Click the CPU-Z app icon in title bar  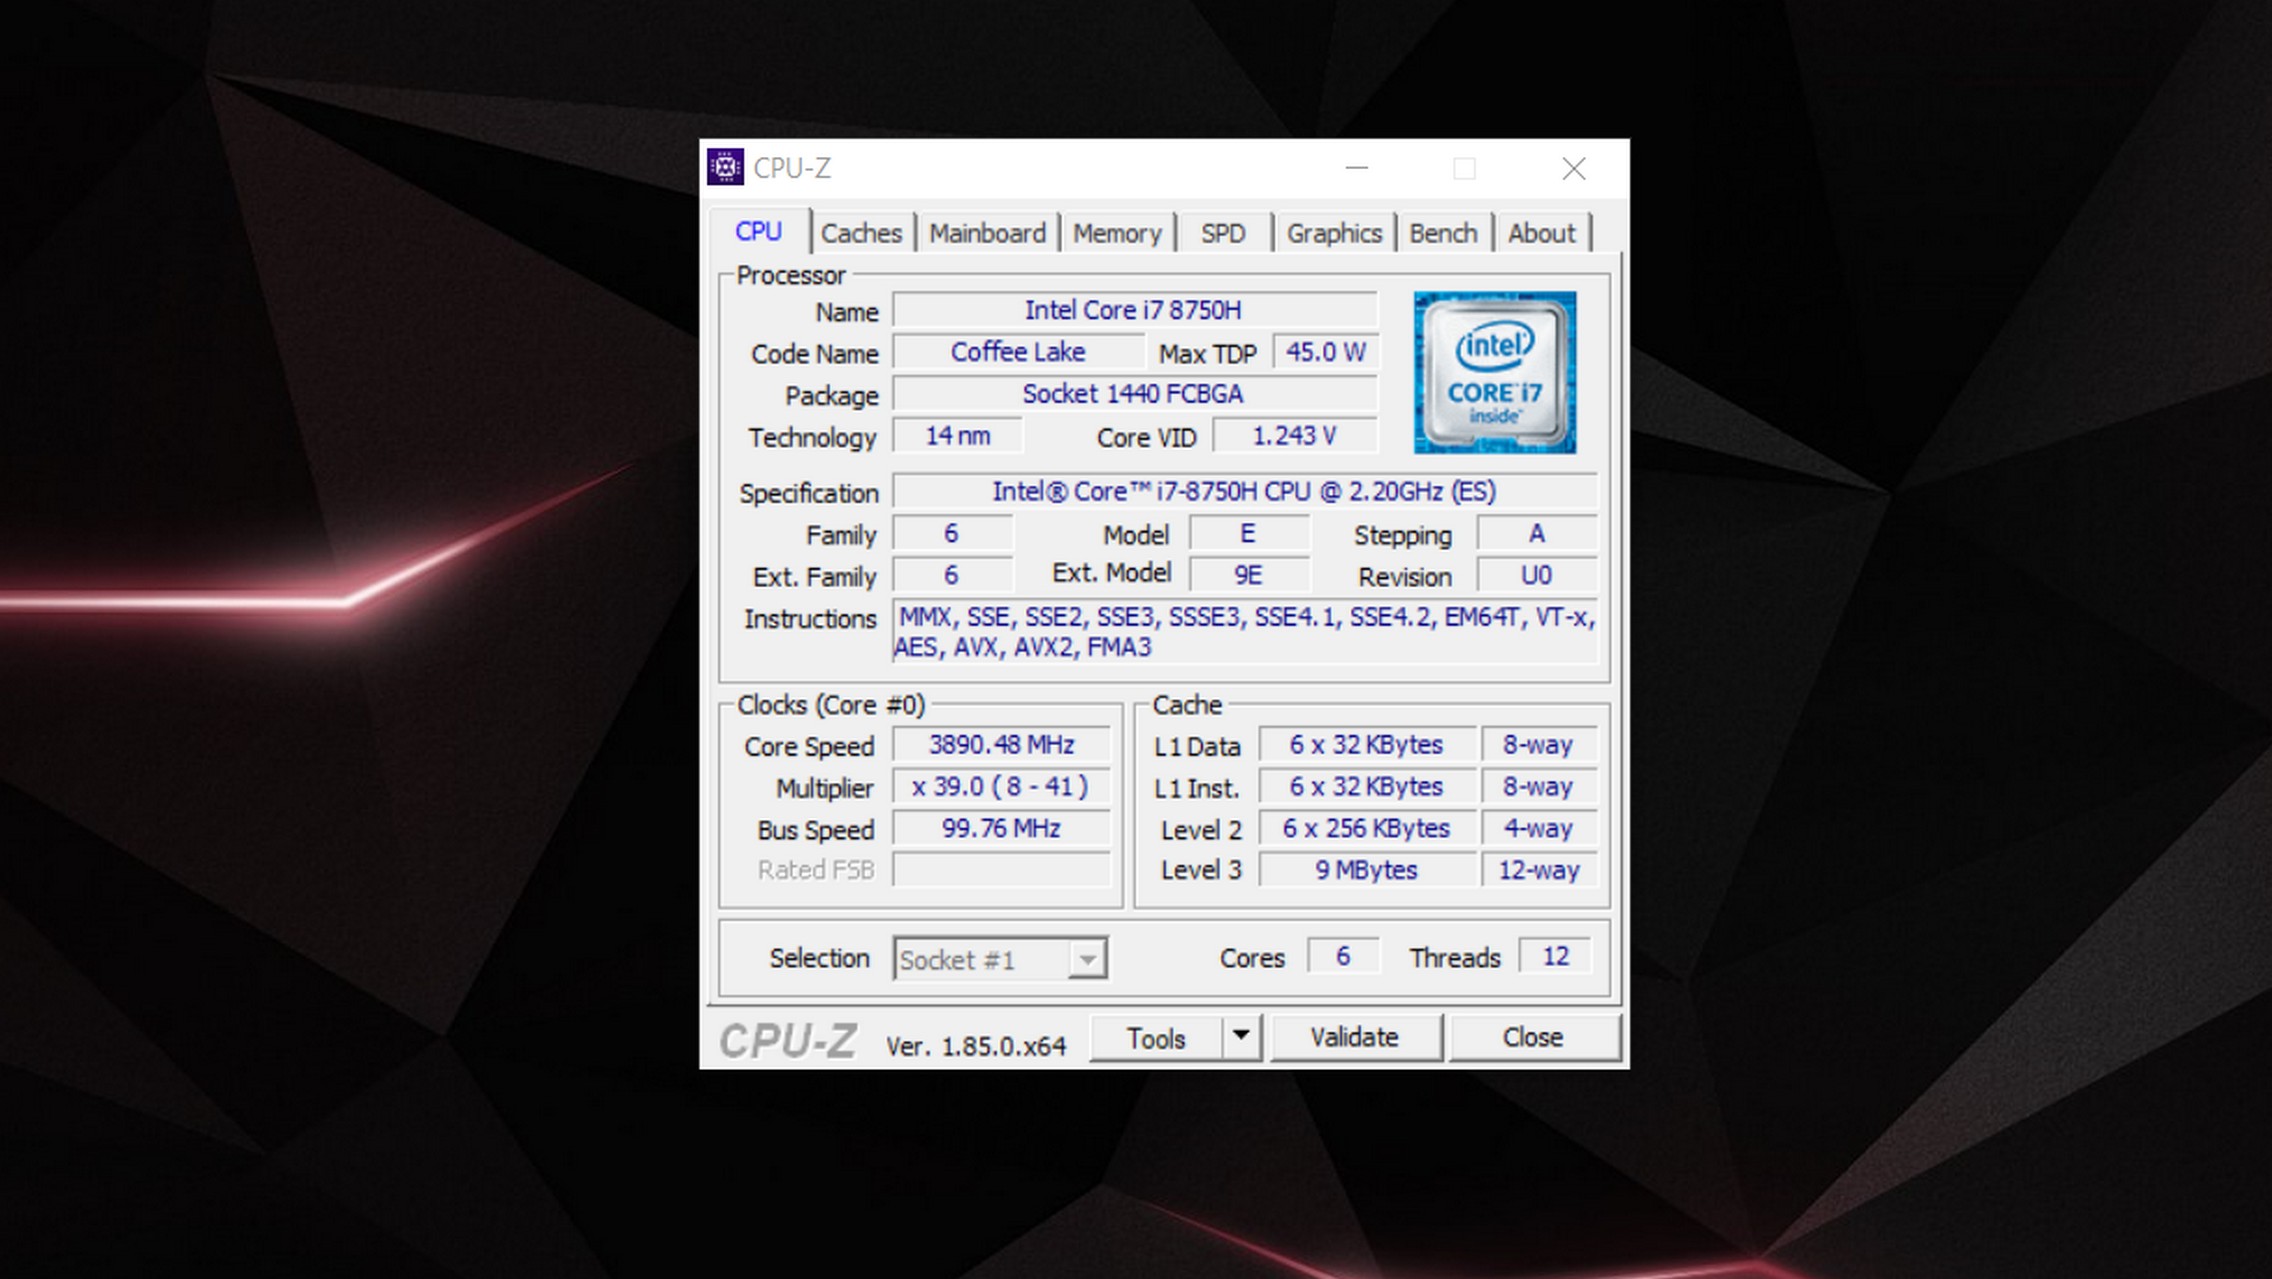coord(725,167)
